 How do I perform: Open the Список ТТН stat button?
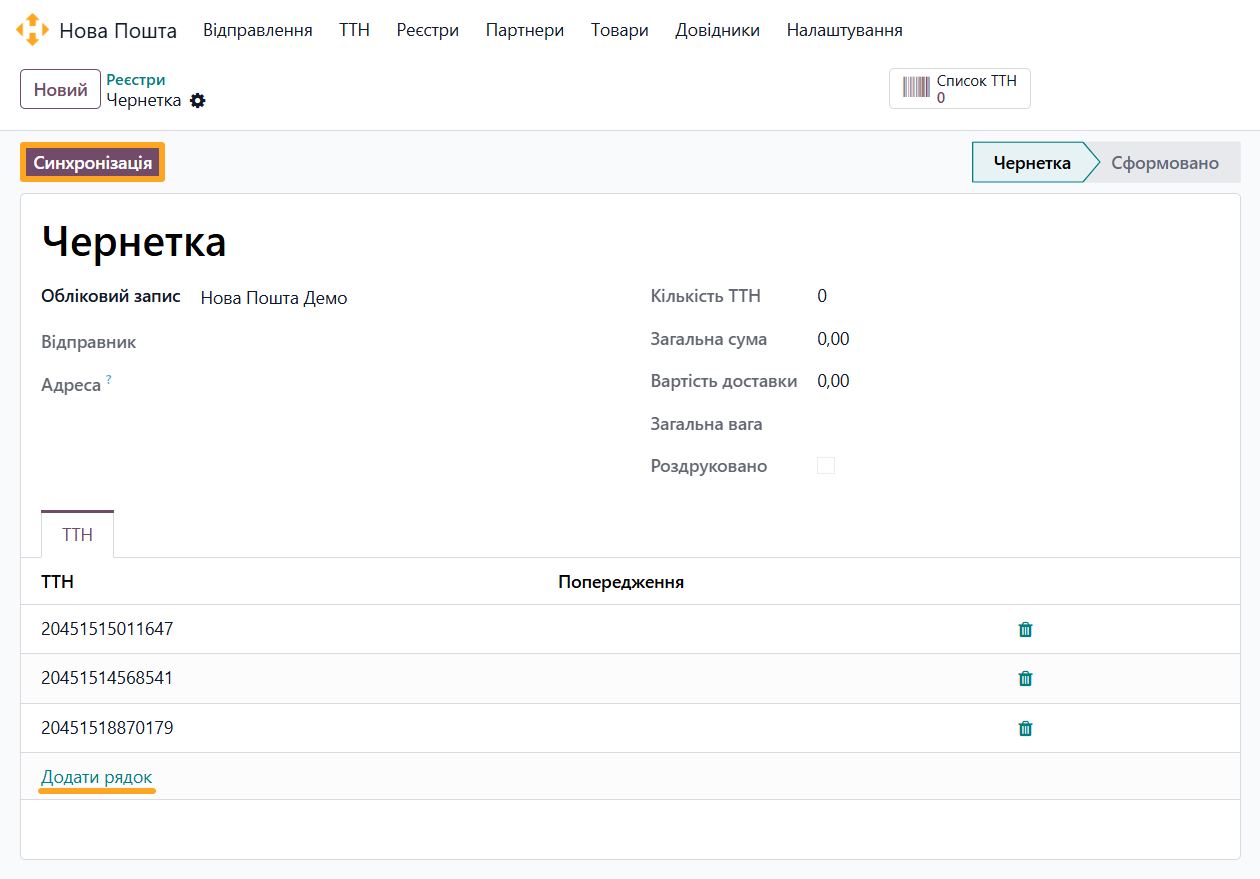point(960,88)
